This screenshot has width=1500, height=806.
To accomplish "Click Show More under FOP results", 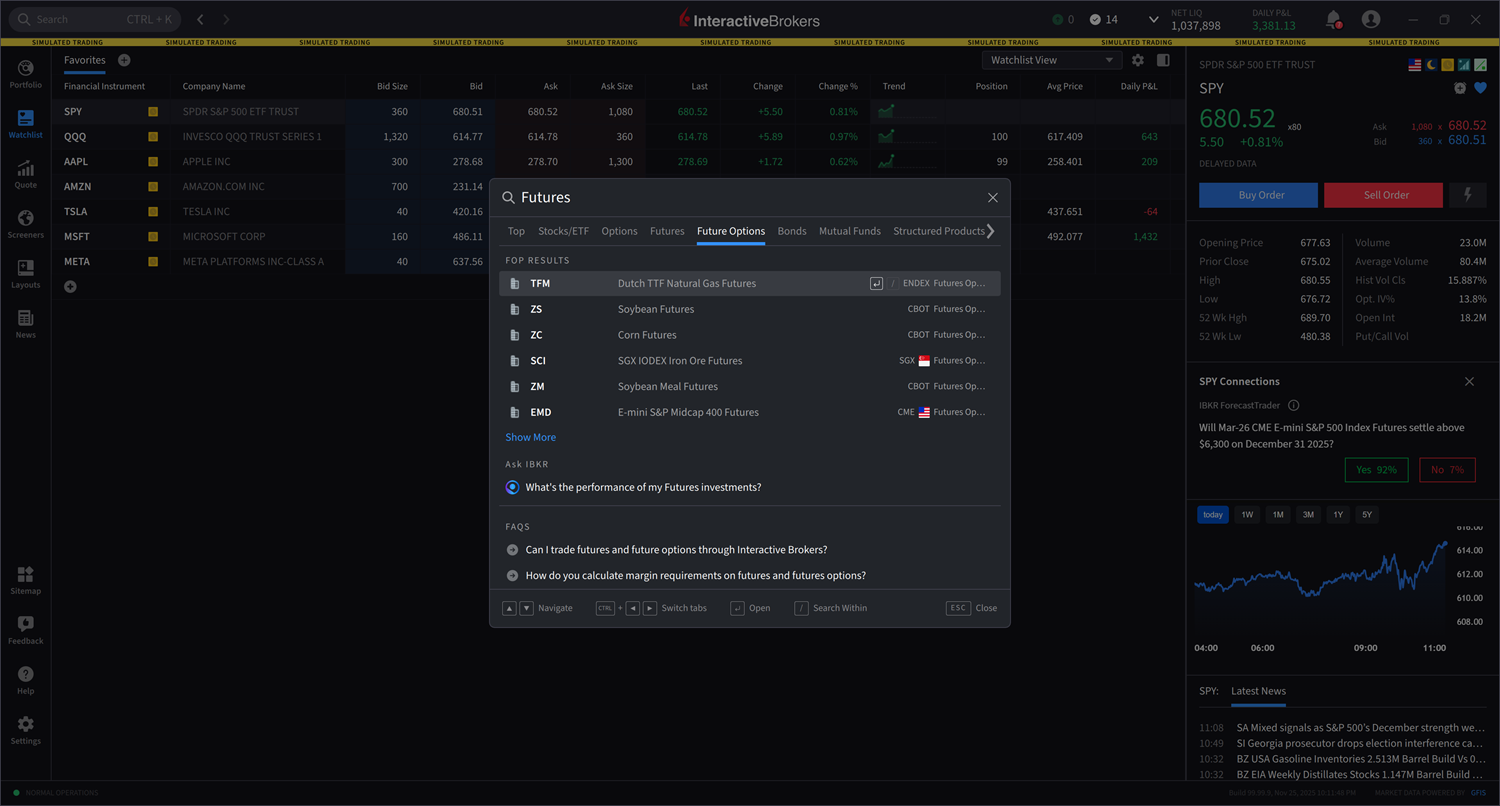I will click(530, 437).
